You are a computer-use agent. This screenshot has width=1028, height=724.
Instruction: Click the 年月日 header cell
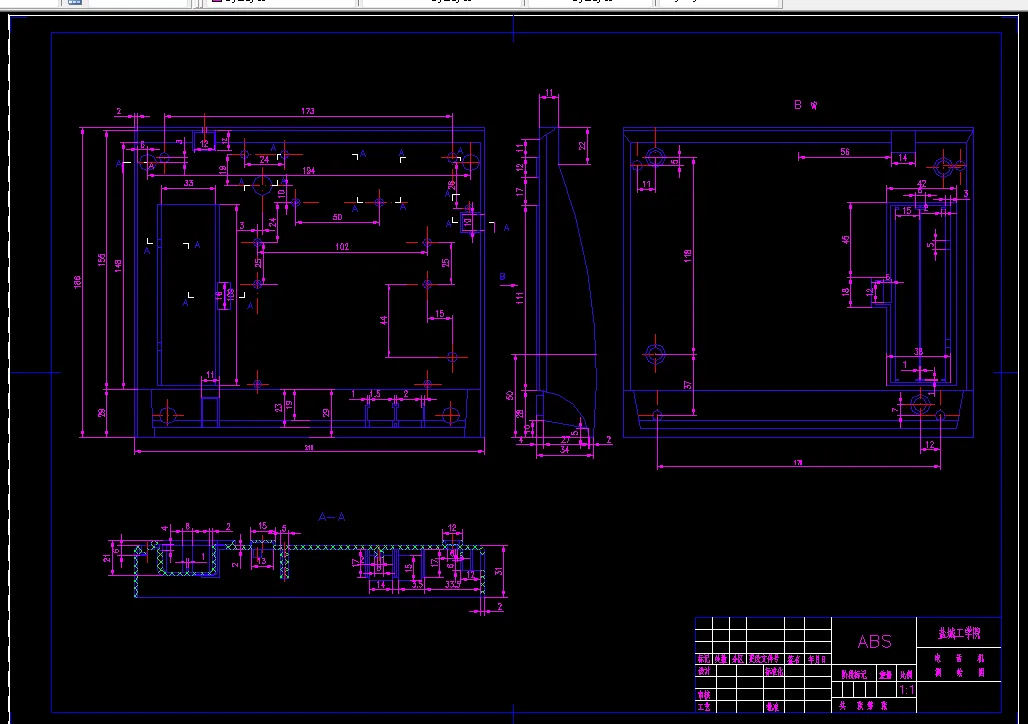click(x=817, y=659)
